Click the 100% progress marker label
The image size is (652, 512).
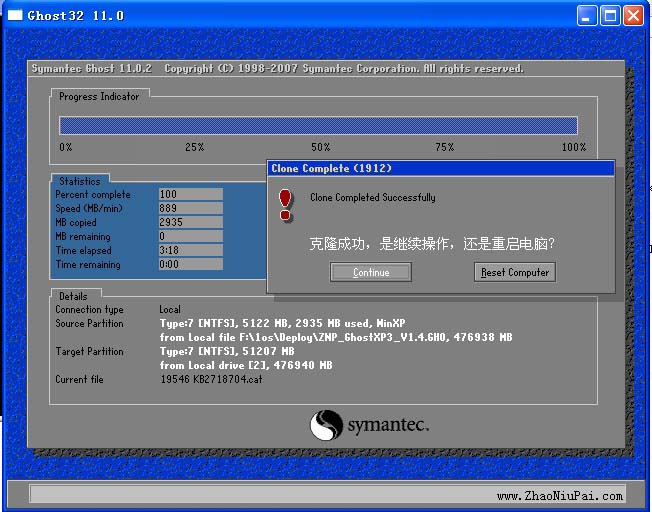point(574,147)
